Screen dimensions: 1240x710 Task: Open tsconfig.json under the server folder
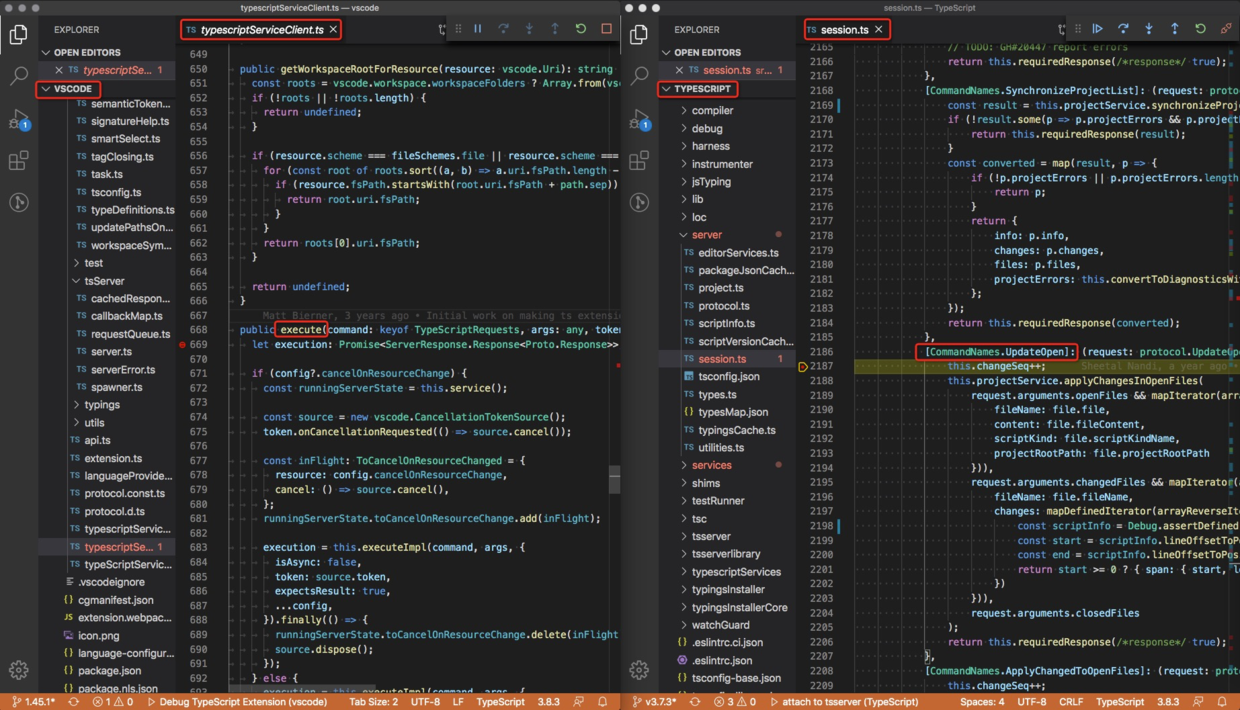728,377
